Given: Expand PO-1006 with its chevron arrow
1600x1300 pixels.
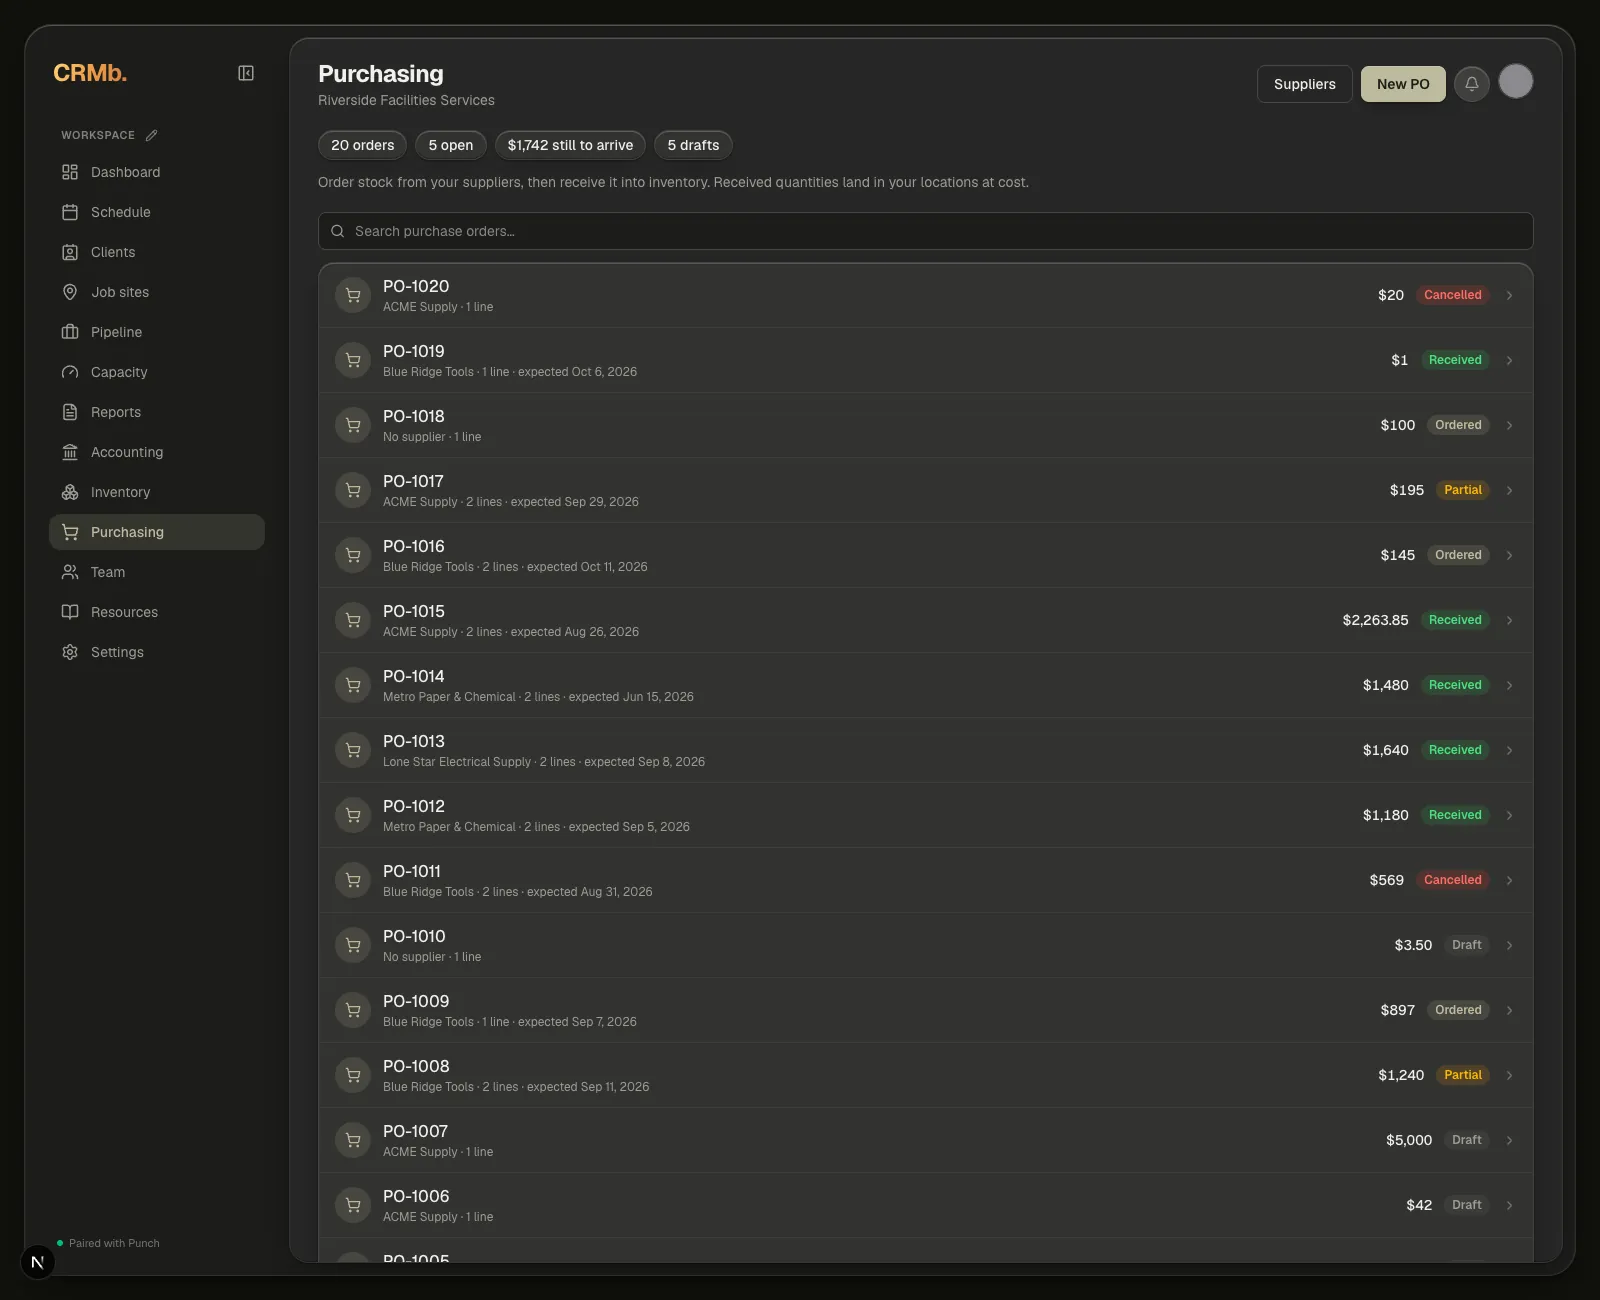Looking at the screenshot, I should [1509, 1205].
